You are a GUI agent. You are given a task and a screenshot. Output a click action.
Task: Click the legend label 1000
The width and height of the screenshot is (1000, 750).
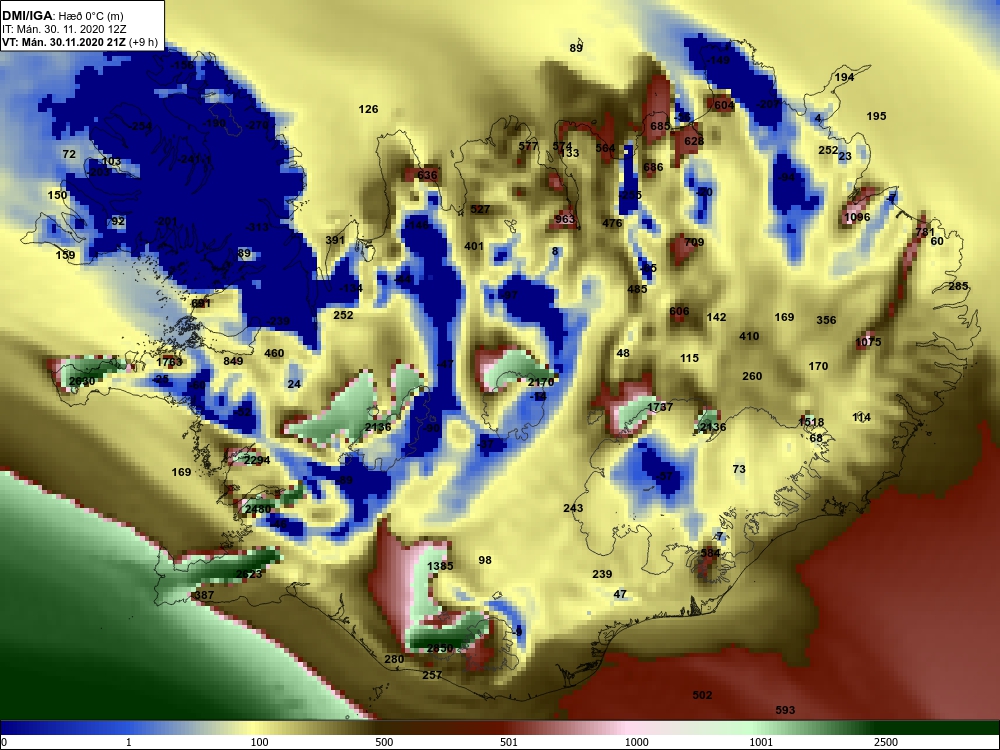pos(636,742)
